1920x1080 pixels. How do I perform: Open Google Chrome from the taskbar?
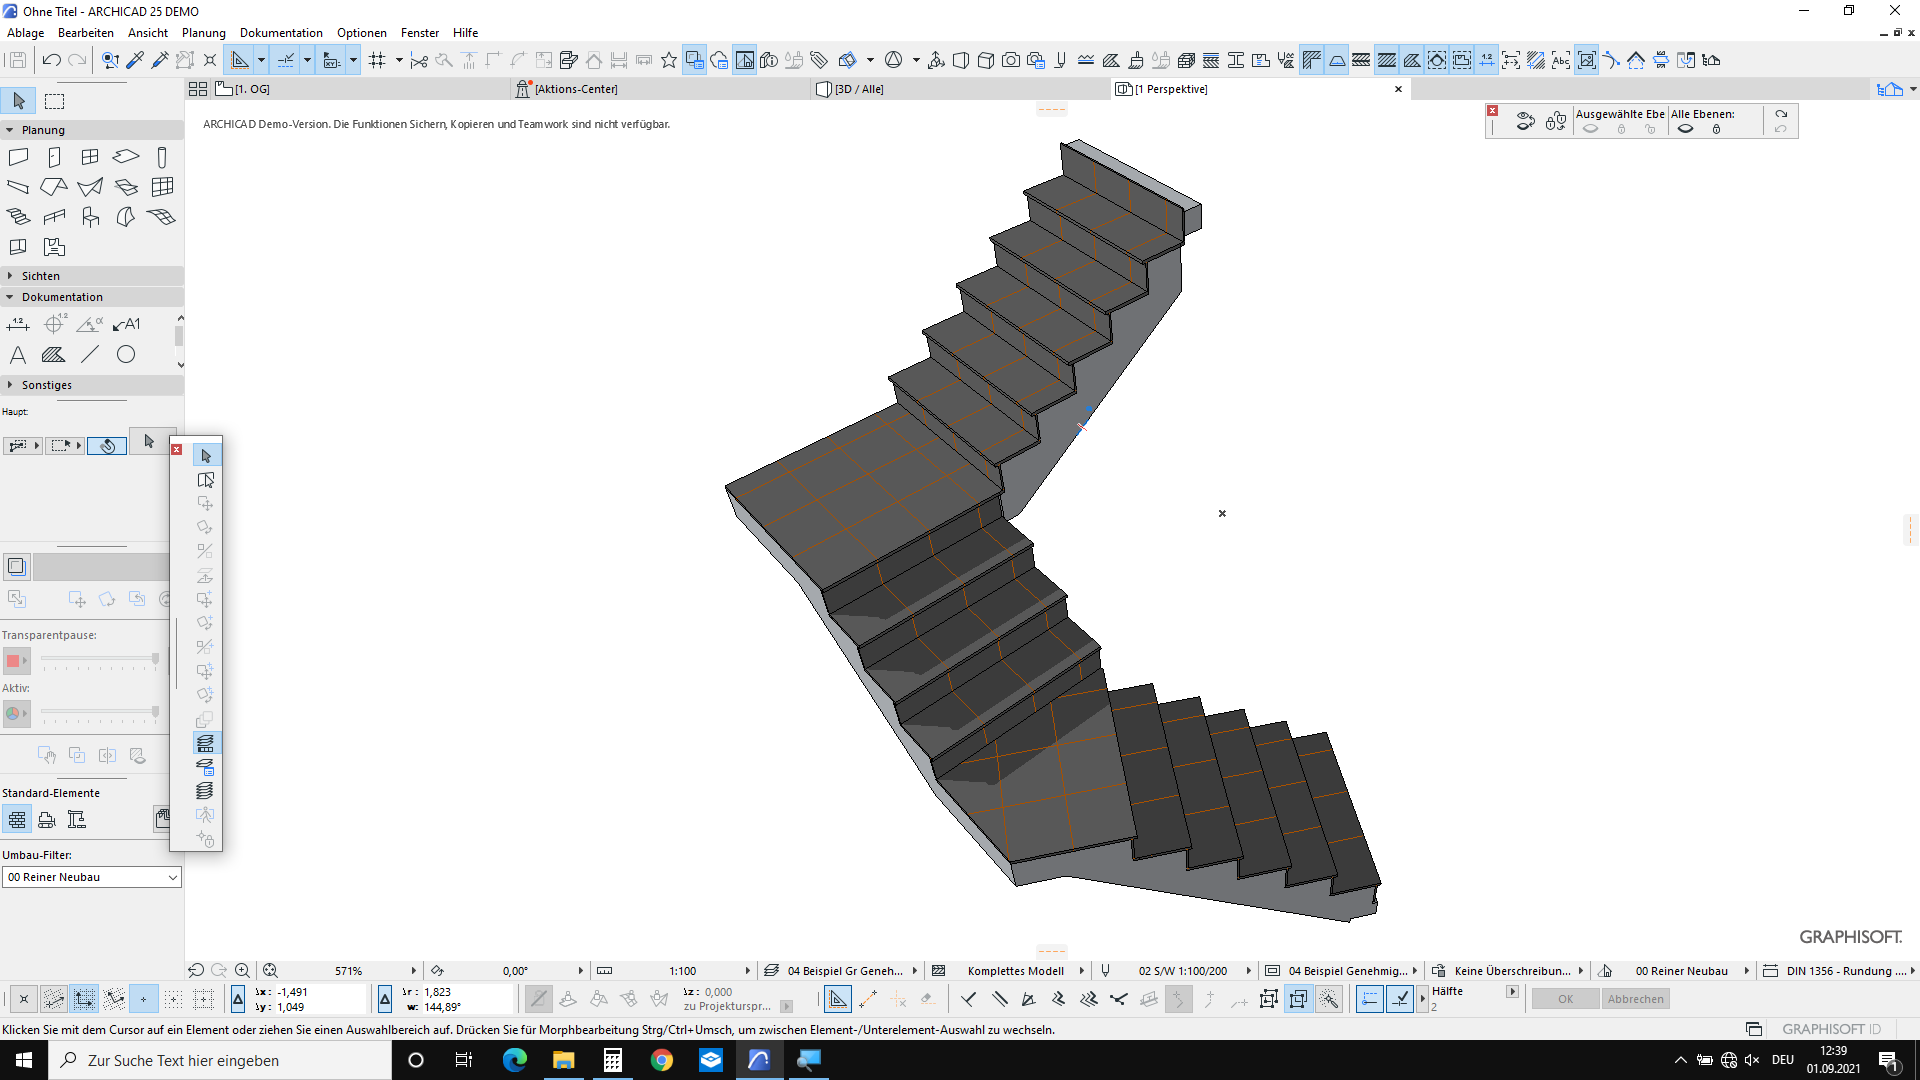click(x=661, y=1060)
